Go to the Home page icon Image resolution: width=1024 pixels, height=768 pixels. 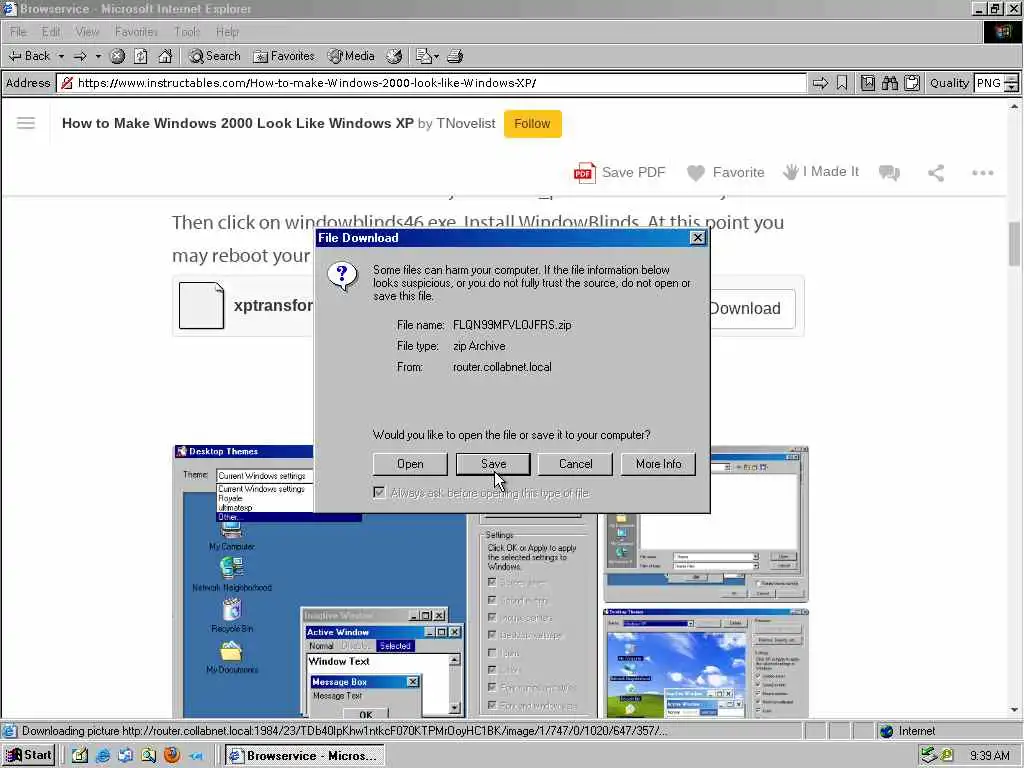(165, 56)
